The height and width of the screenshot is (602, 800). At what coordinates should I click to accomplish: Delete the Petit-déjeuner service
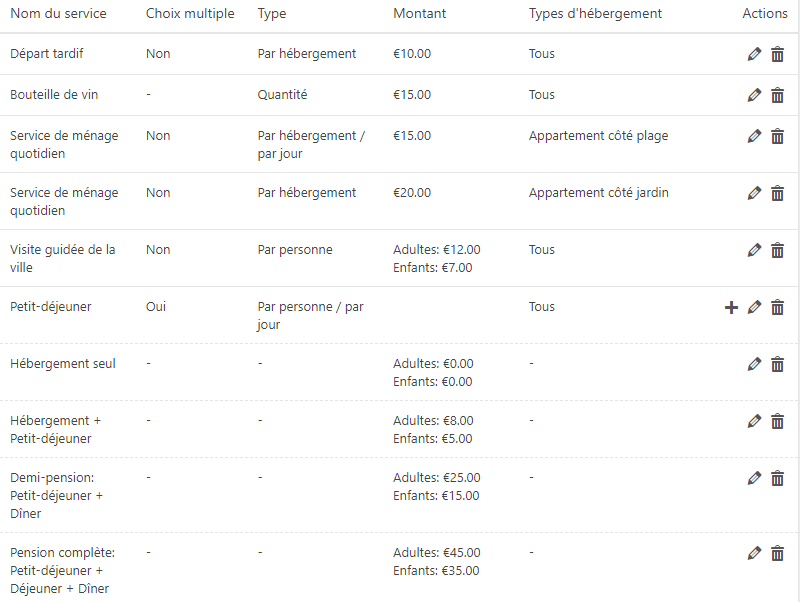tap(777, 307)
